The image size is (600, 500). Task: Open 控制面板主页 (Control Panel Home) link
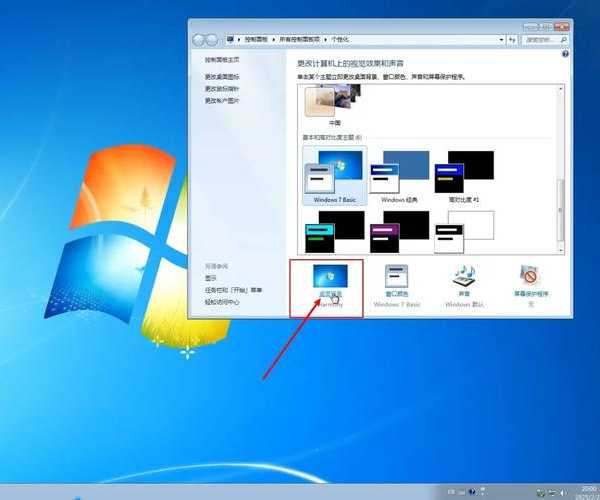tap(223, 62)
